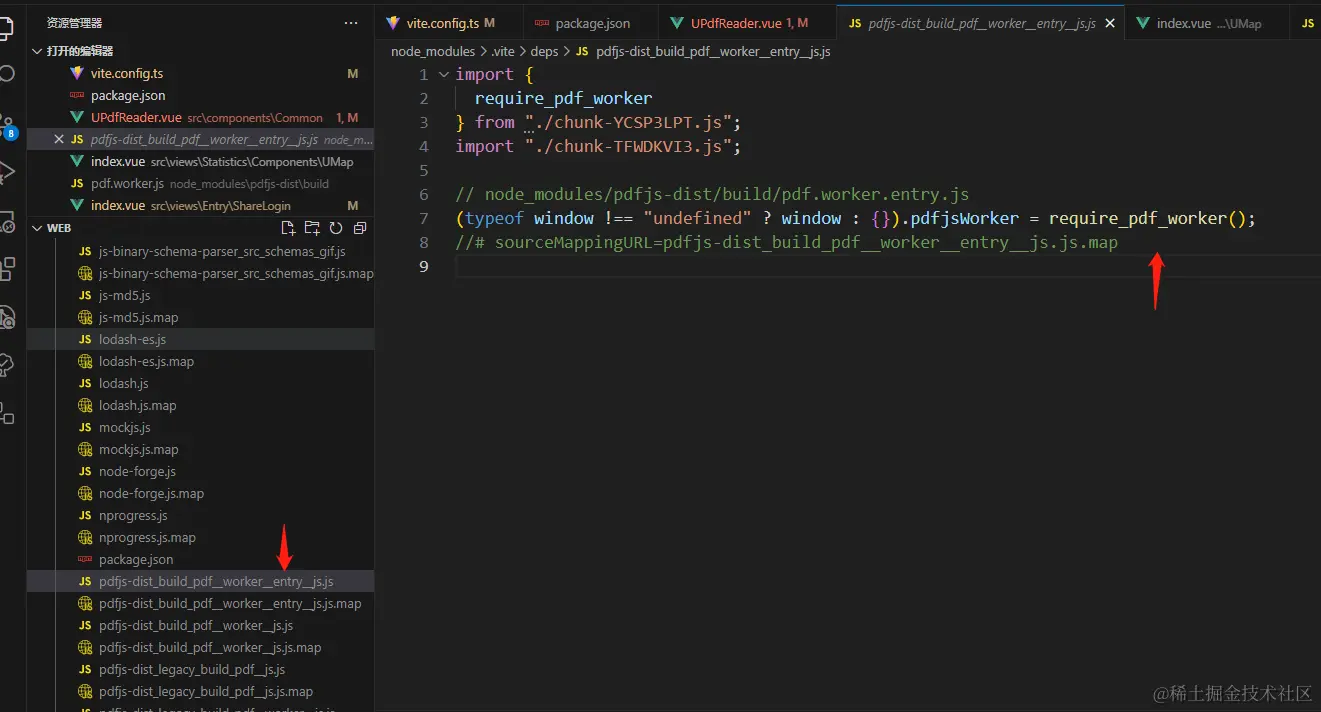Open pdfjs-dist_legacy_build_pdf__js.js.map in file tree
The width and height of the screenshot is (1321, 712).
point(200,691)
